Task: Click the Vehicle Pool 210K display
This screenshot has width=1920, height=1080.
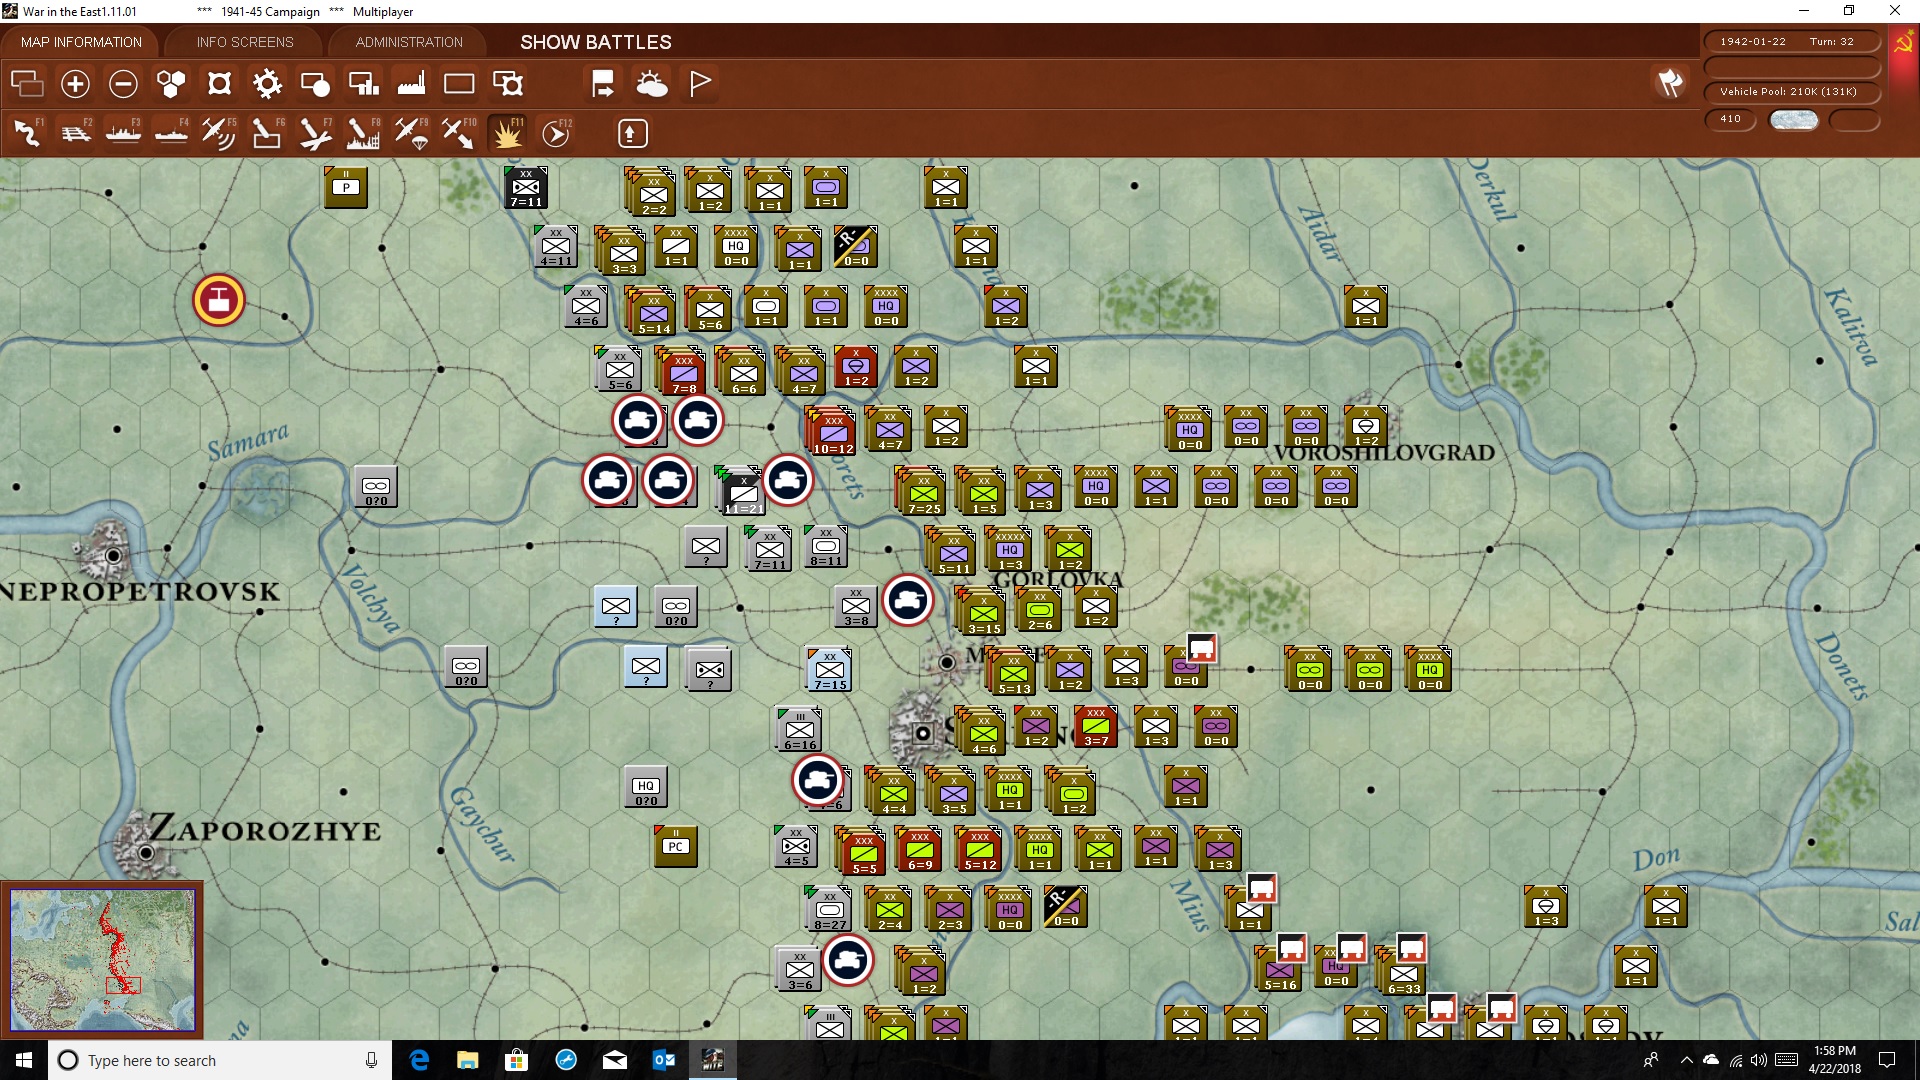Action: [1792, 92]
